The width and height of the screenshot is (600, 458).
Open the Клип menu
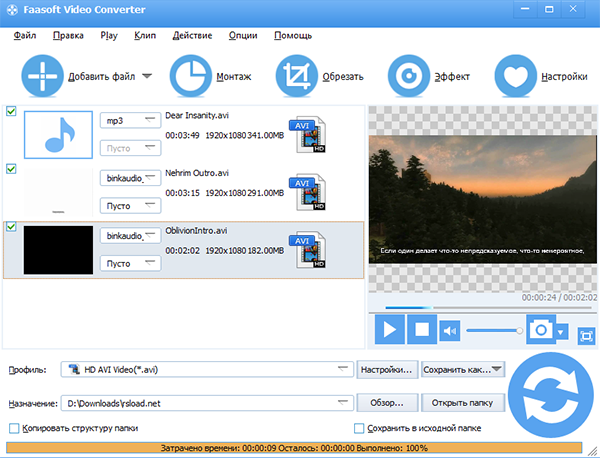pos(145,35)
